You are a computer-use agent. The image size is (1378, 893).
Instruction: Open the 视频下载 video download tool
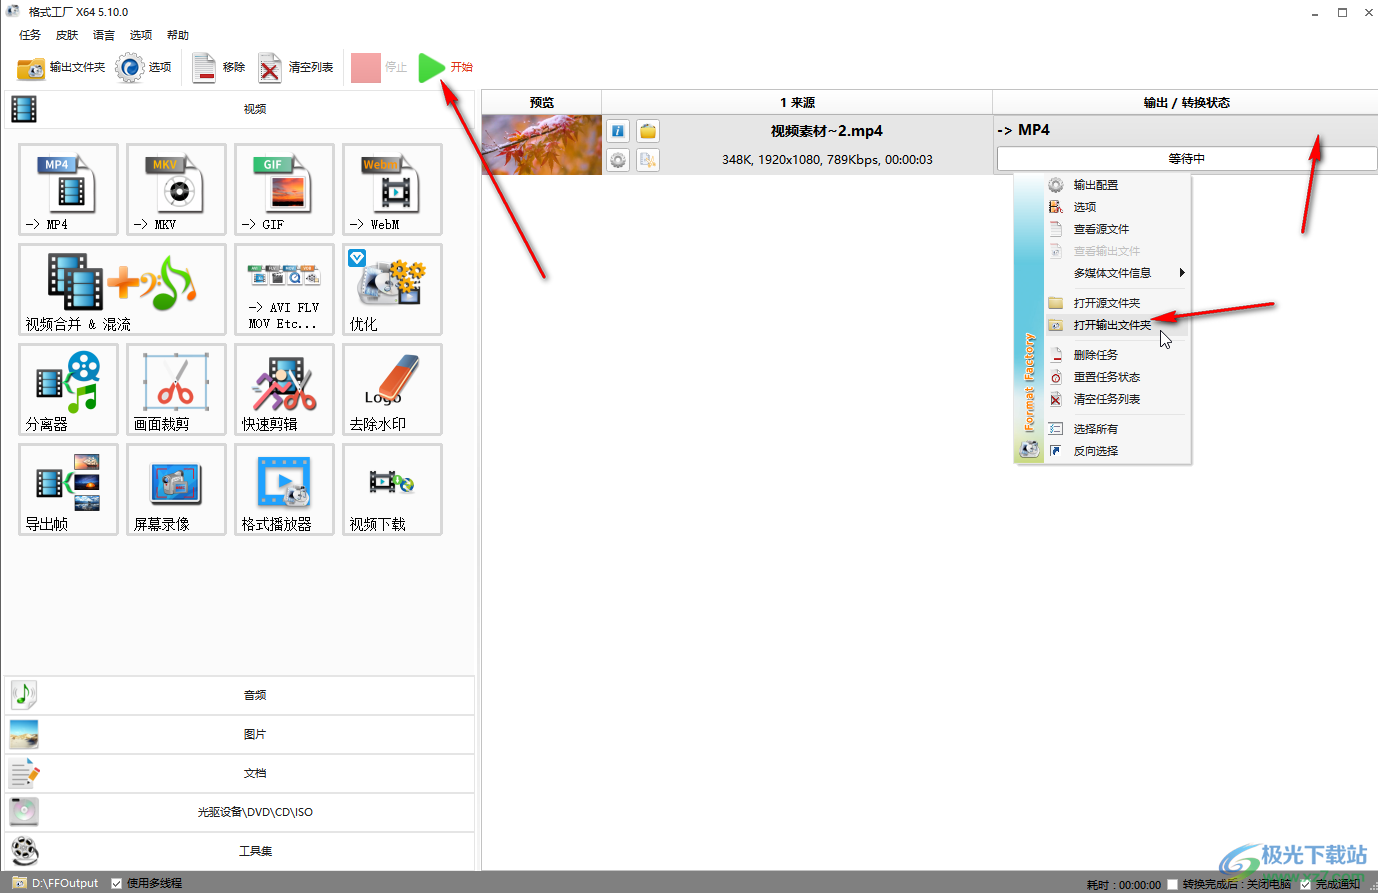[392, 489]
